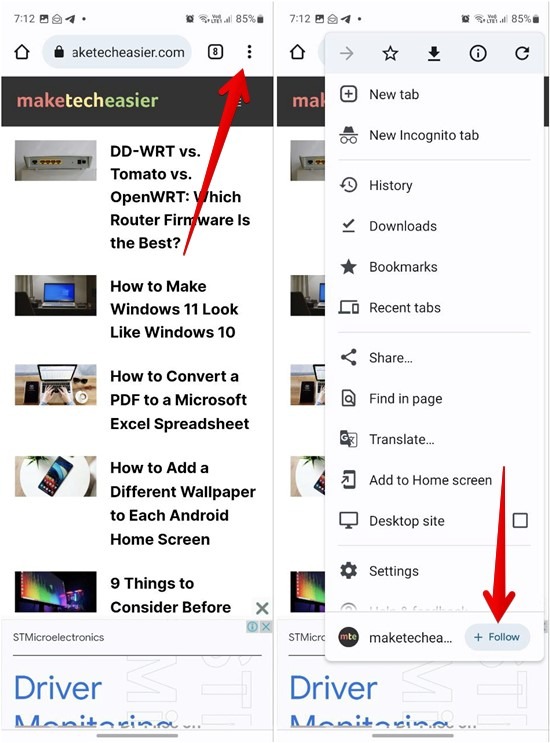Tap the Share icon
Image resolution: width=550 pixels, height=743 pixels.
click(349, 357)
